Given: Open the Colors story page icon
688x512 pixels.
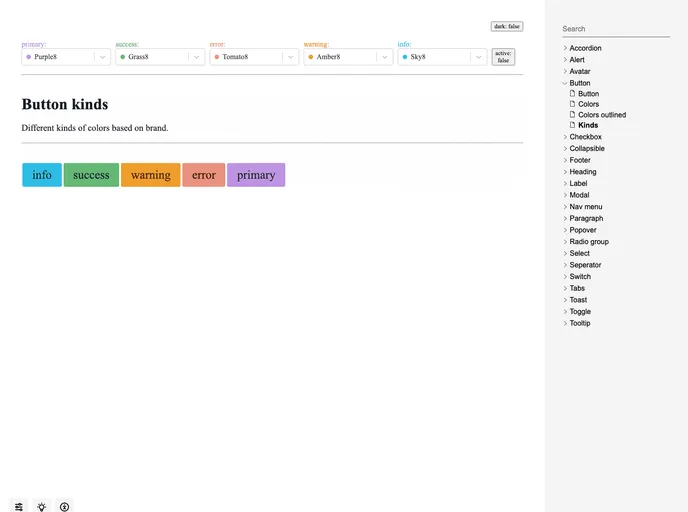Looking at the screenshot, I should (x=572, y=104).
